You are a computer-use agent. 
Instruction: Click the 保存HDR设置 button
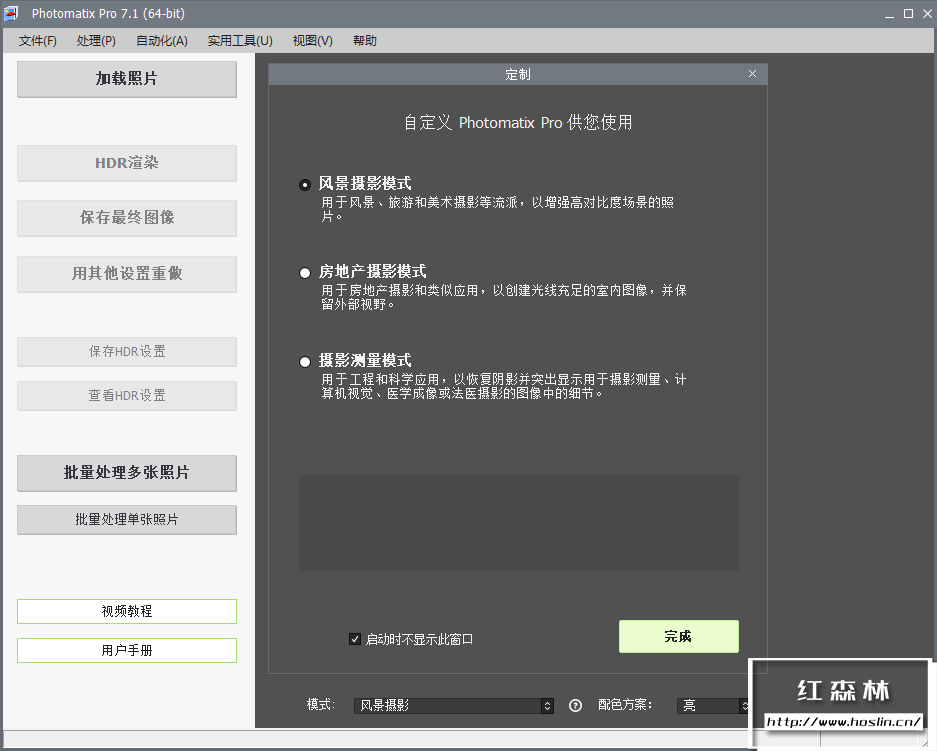[x=127, y=352]
